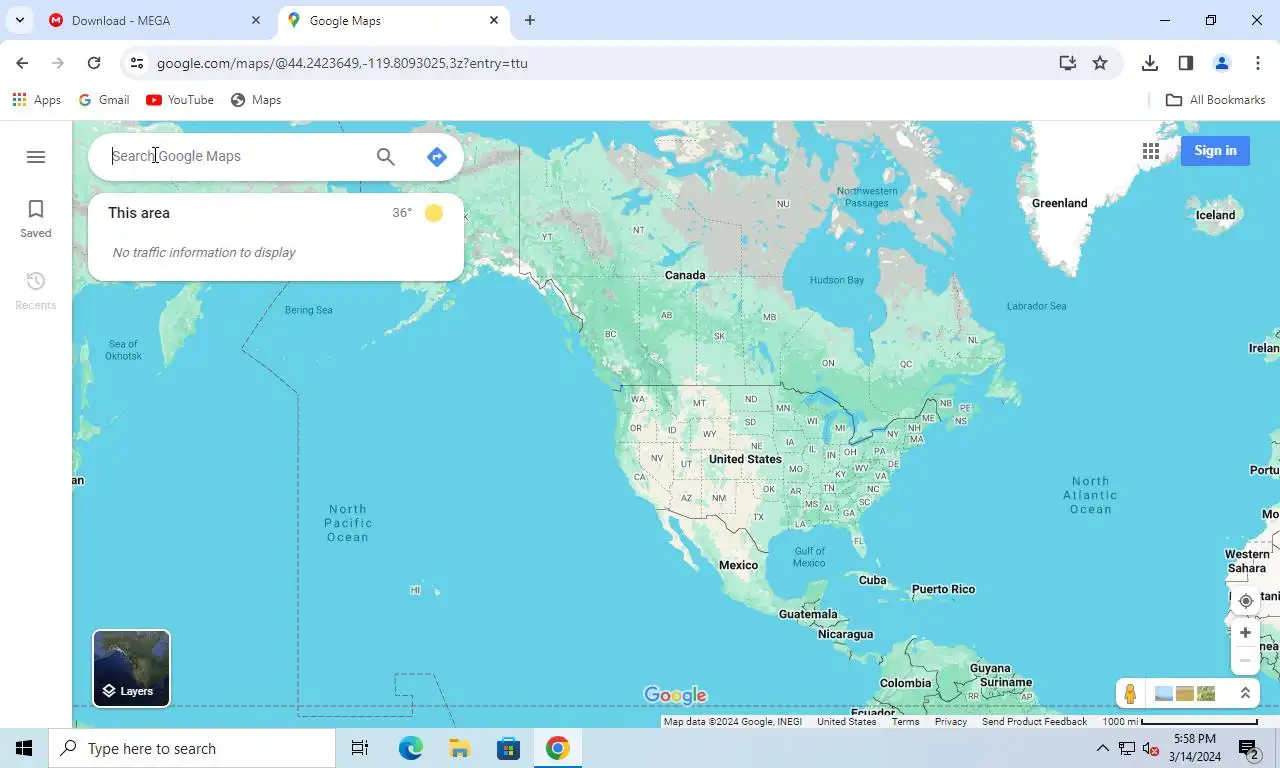
Task: Launch Microsoft Edge from the taskbar
Action: (x=410, y=748)
